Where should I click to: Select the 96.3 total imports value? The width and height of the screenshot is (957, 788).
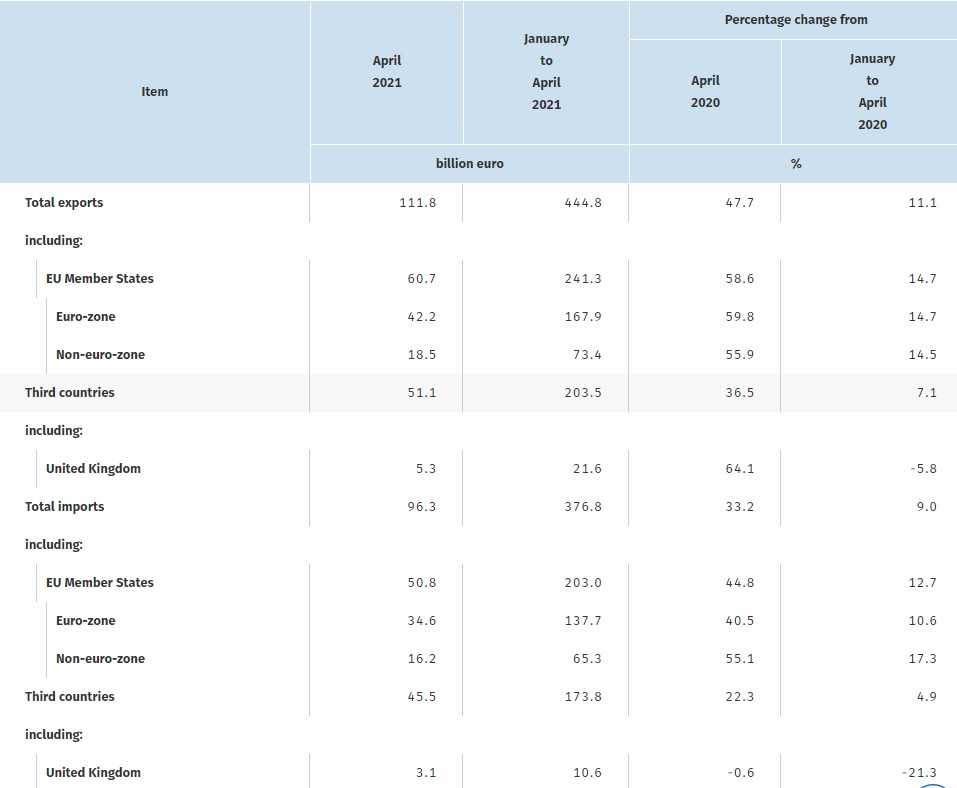pos(422,506)
